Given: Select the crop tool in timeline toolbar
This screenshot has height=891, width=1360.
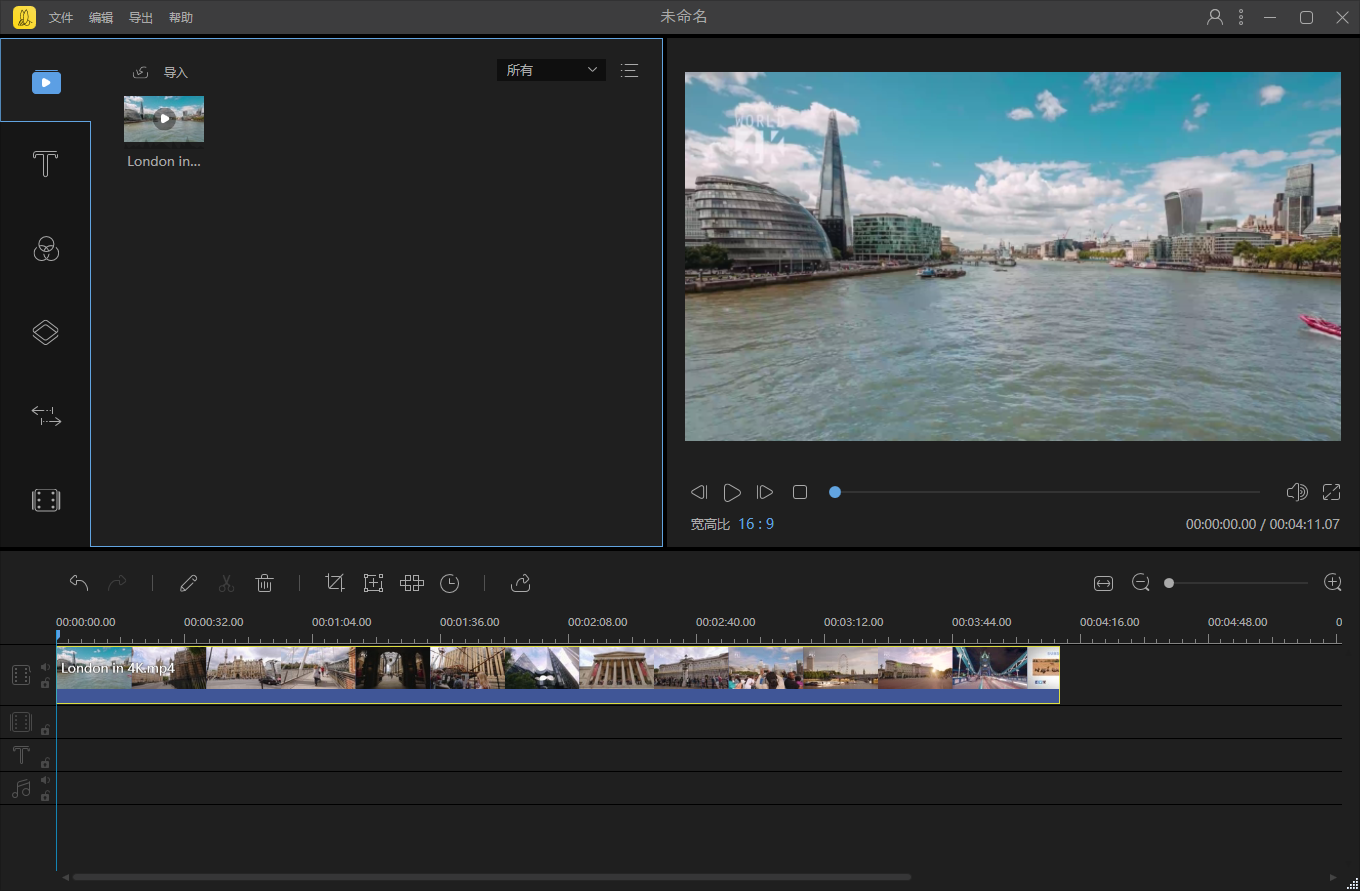Looking at the screenshot, I should 335,583.
